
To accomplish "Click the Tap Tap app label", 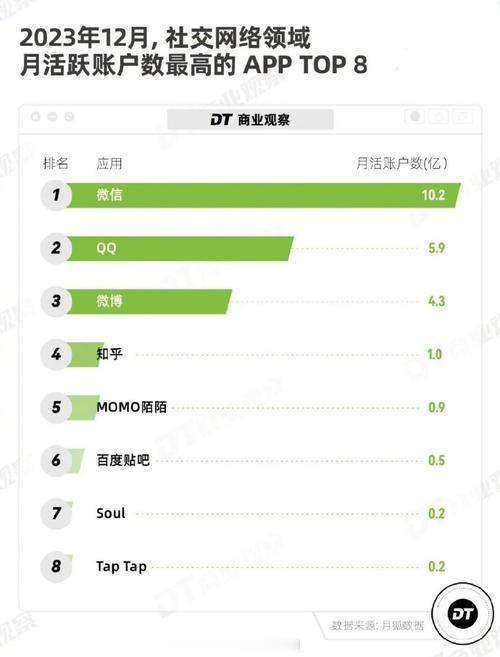I will [122, 566].
